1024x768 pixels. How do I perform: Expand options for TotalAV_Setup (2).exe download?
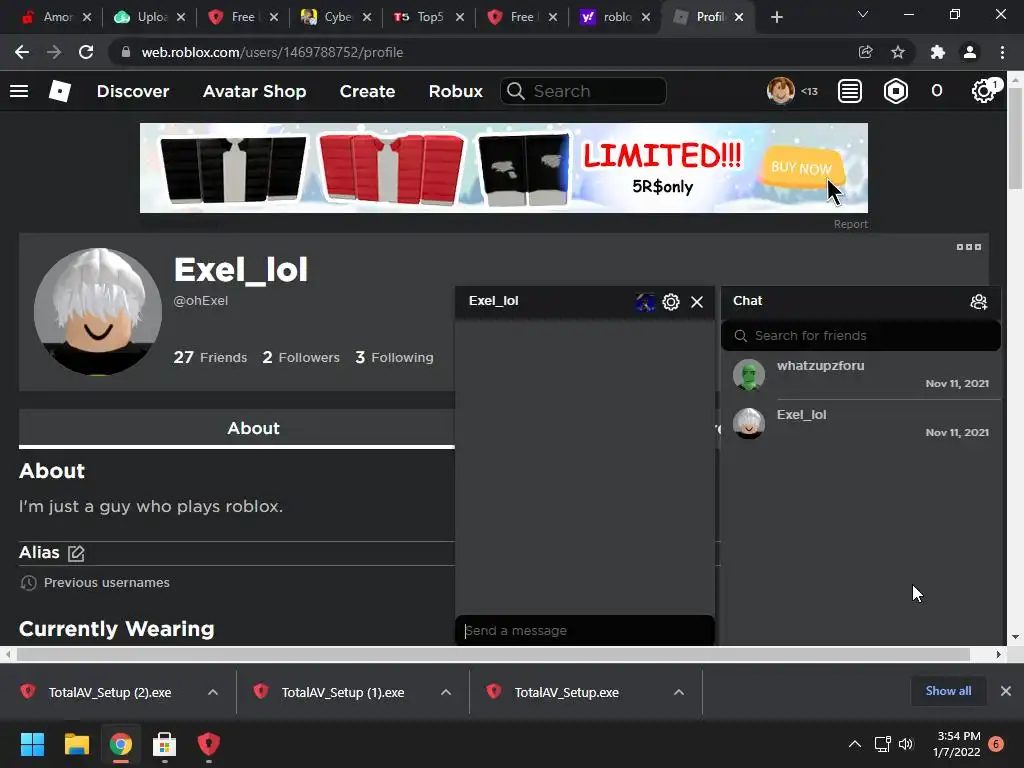click(x=213, y=692)
